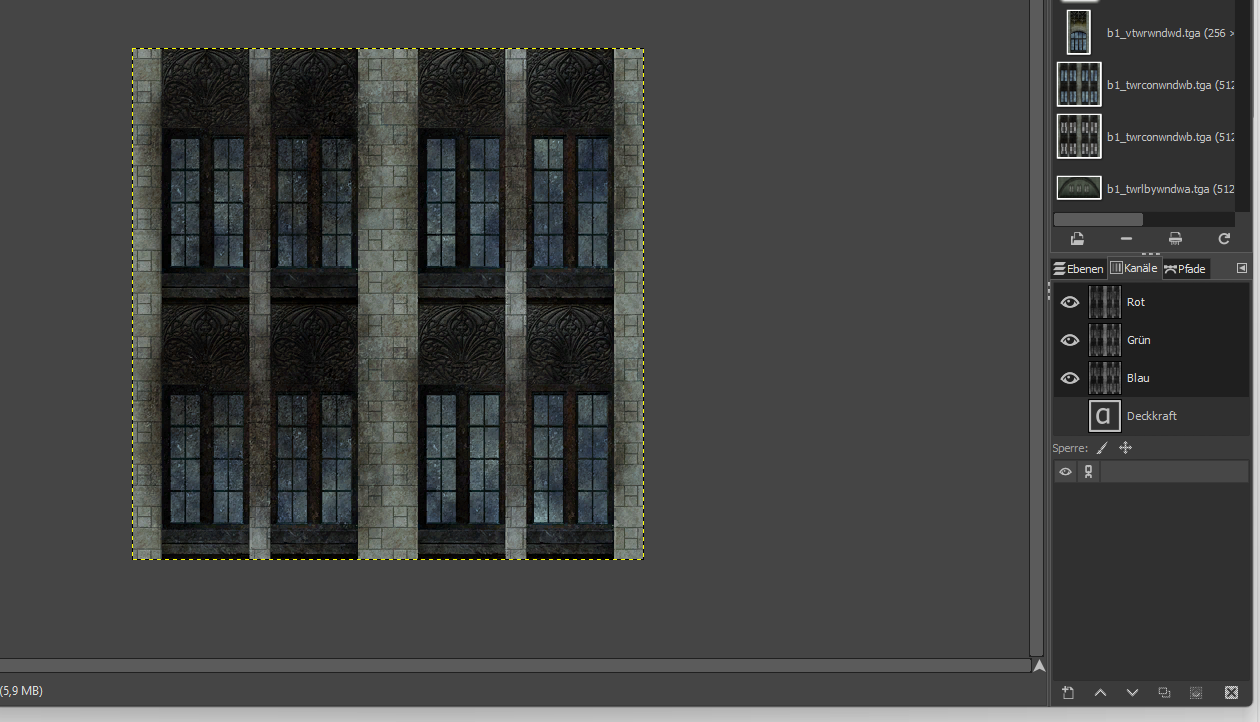The width and height of the screenshot is (1260, 722).
Task: Click the building window texture on canvas
Action: click(x=388, y=304)
